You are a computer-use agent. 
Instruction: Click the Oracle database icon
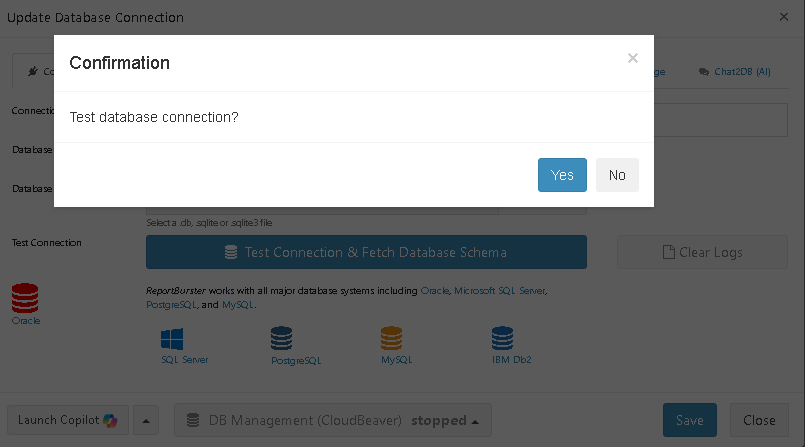point(25,298)
